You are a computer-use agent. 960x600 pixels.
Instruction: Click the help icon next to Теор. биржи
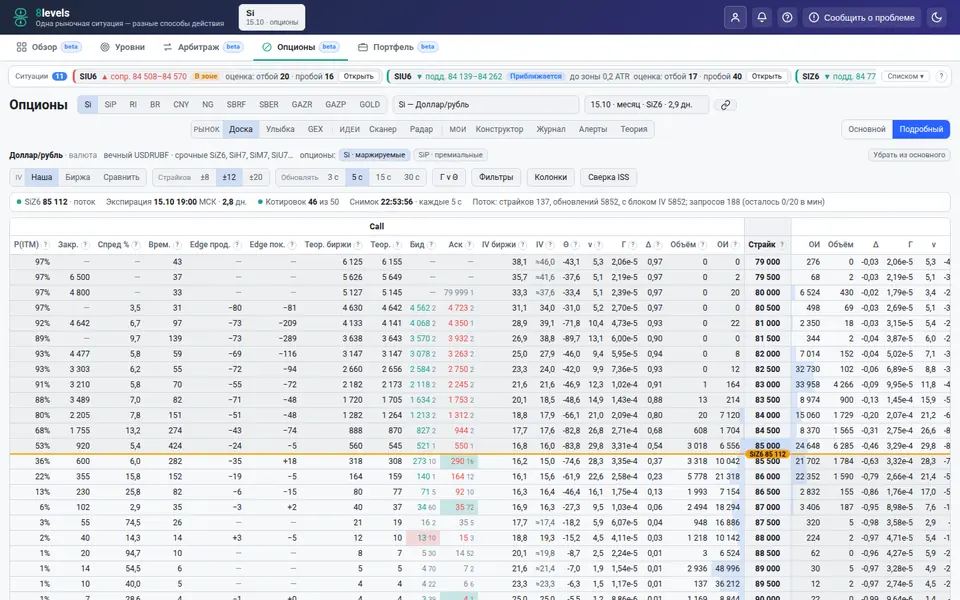358,245
